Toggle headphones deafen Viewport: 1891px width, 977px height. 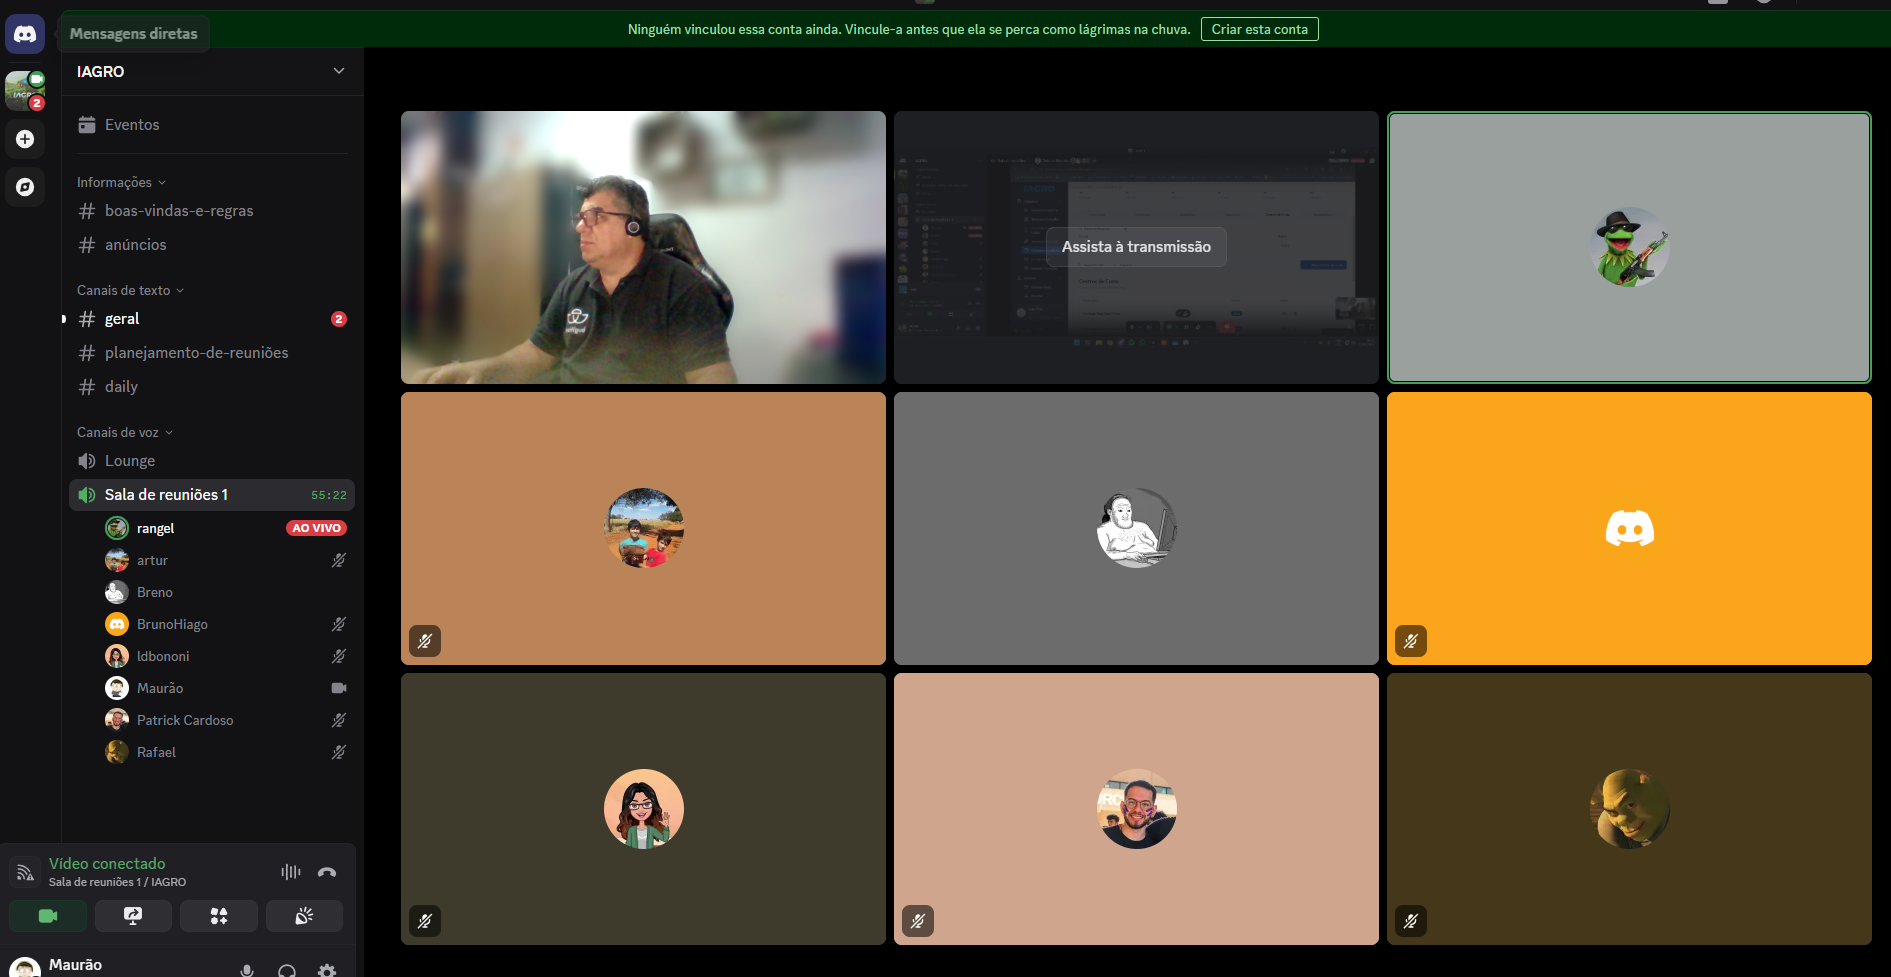(287, 969)
